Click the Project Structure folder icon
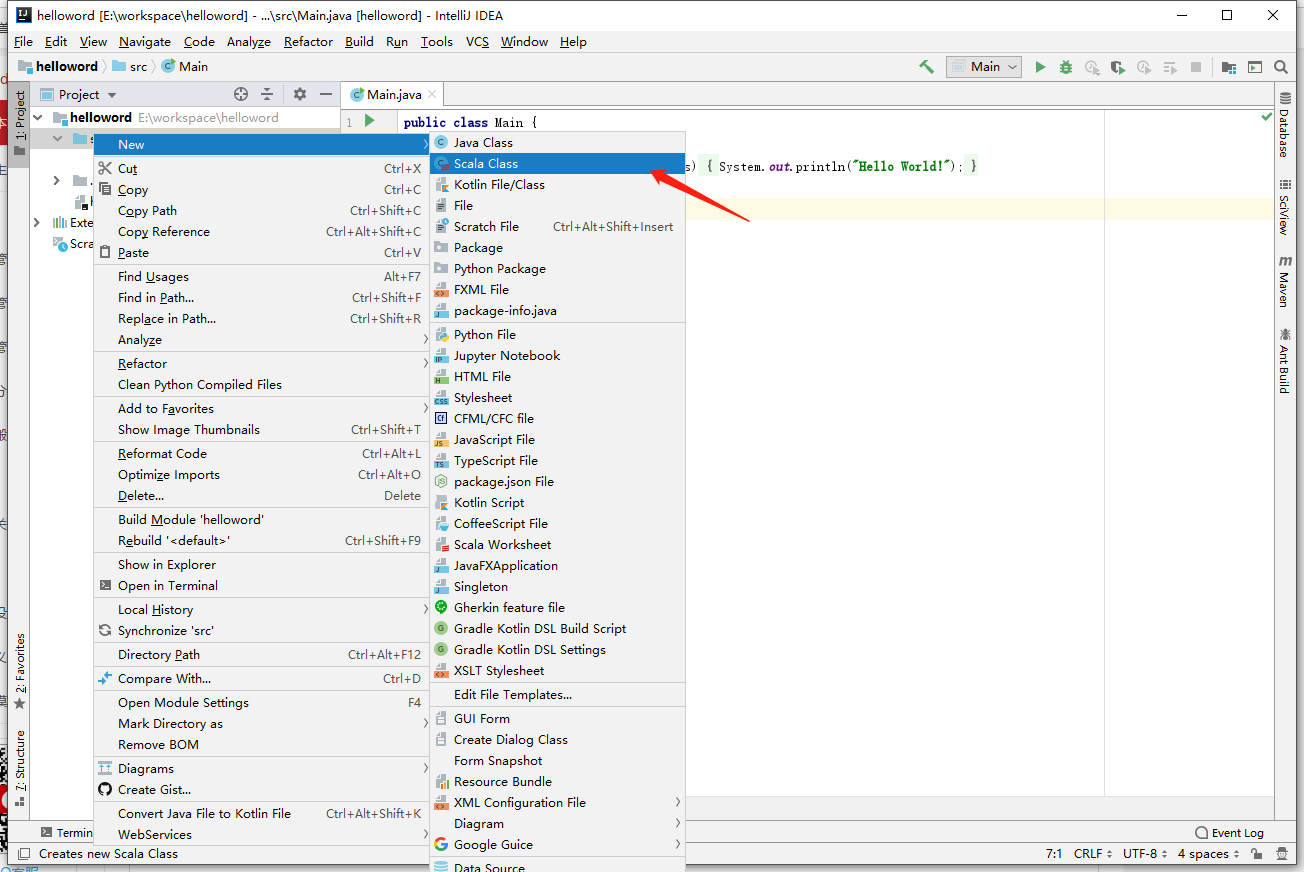This screenshot has height=872, width=1304. [x=1229, y=67]
